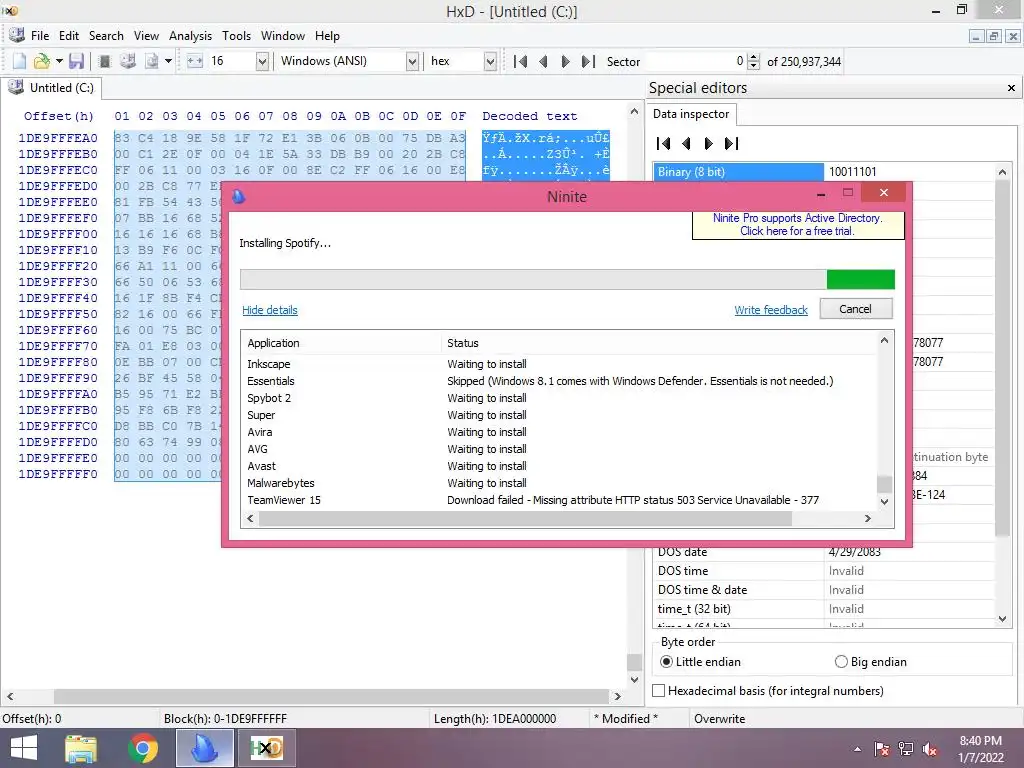The height and width of the screenshot is (768, 1024).
Task: Data inspector: go to last byte icon
Action: click(x=731, y=143)
